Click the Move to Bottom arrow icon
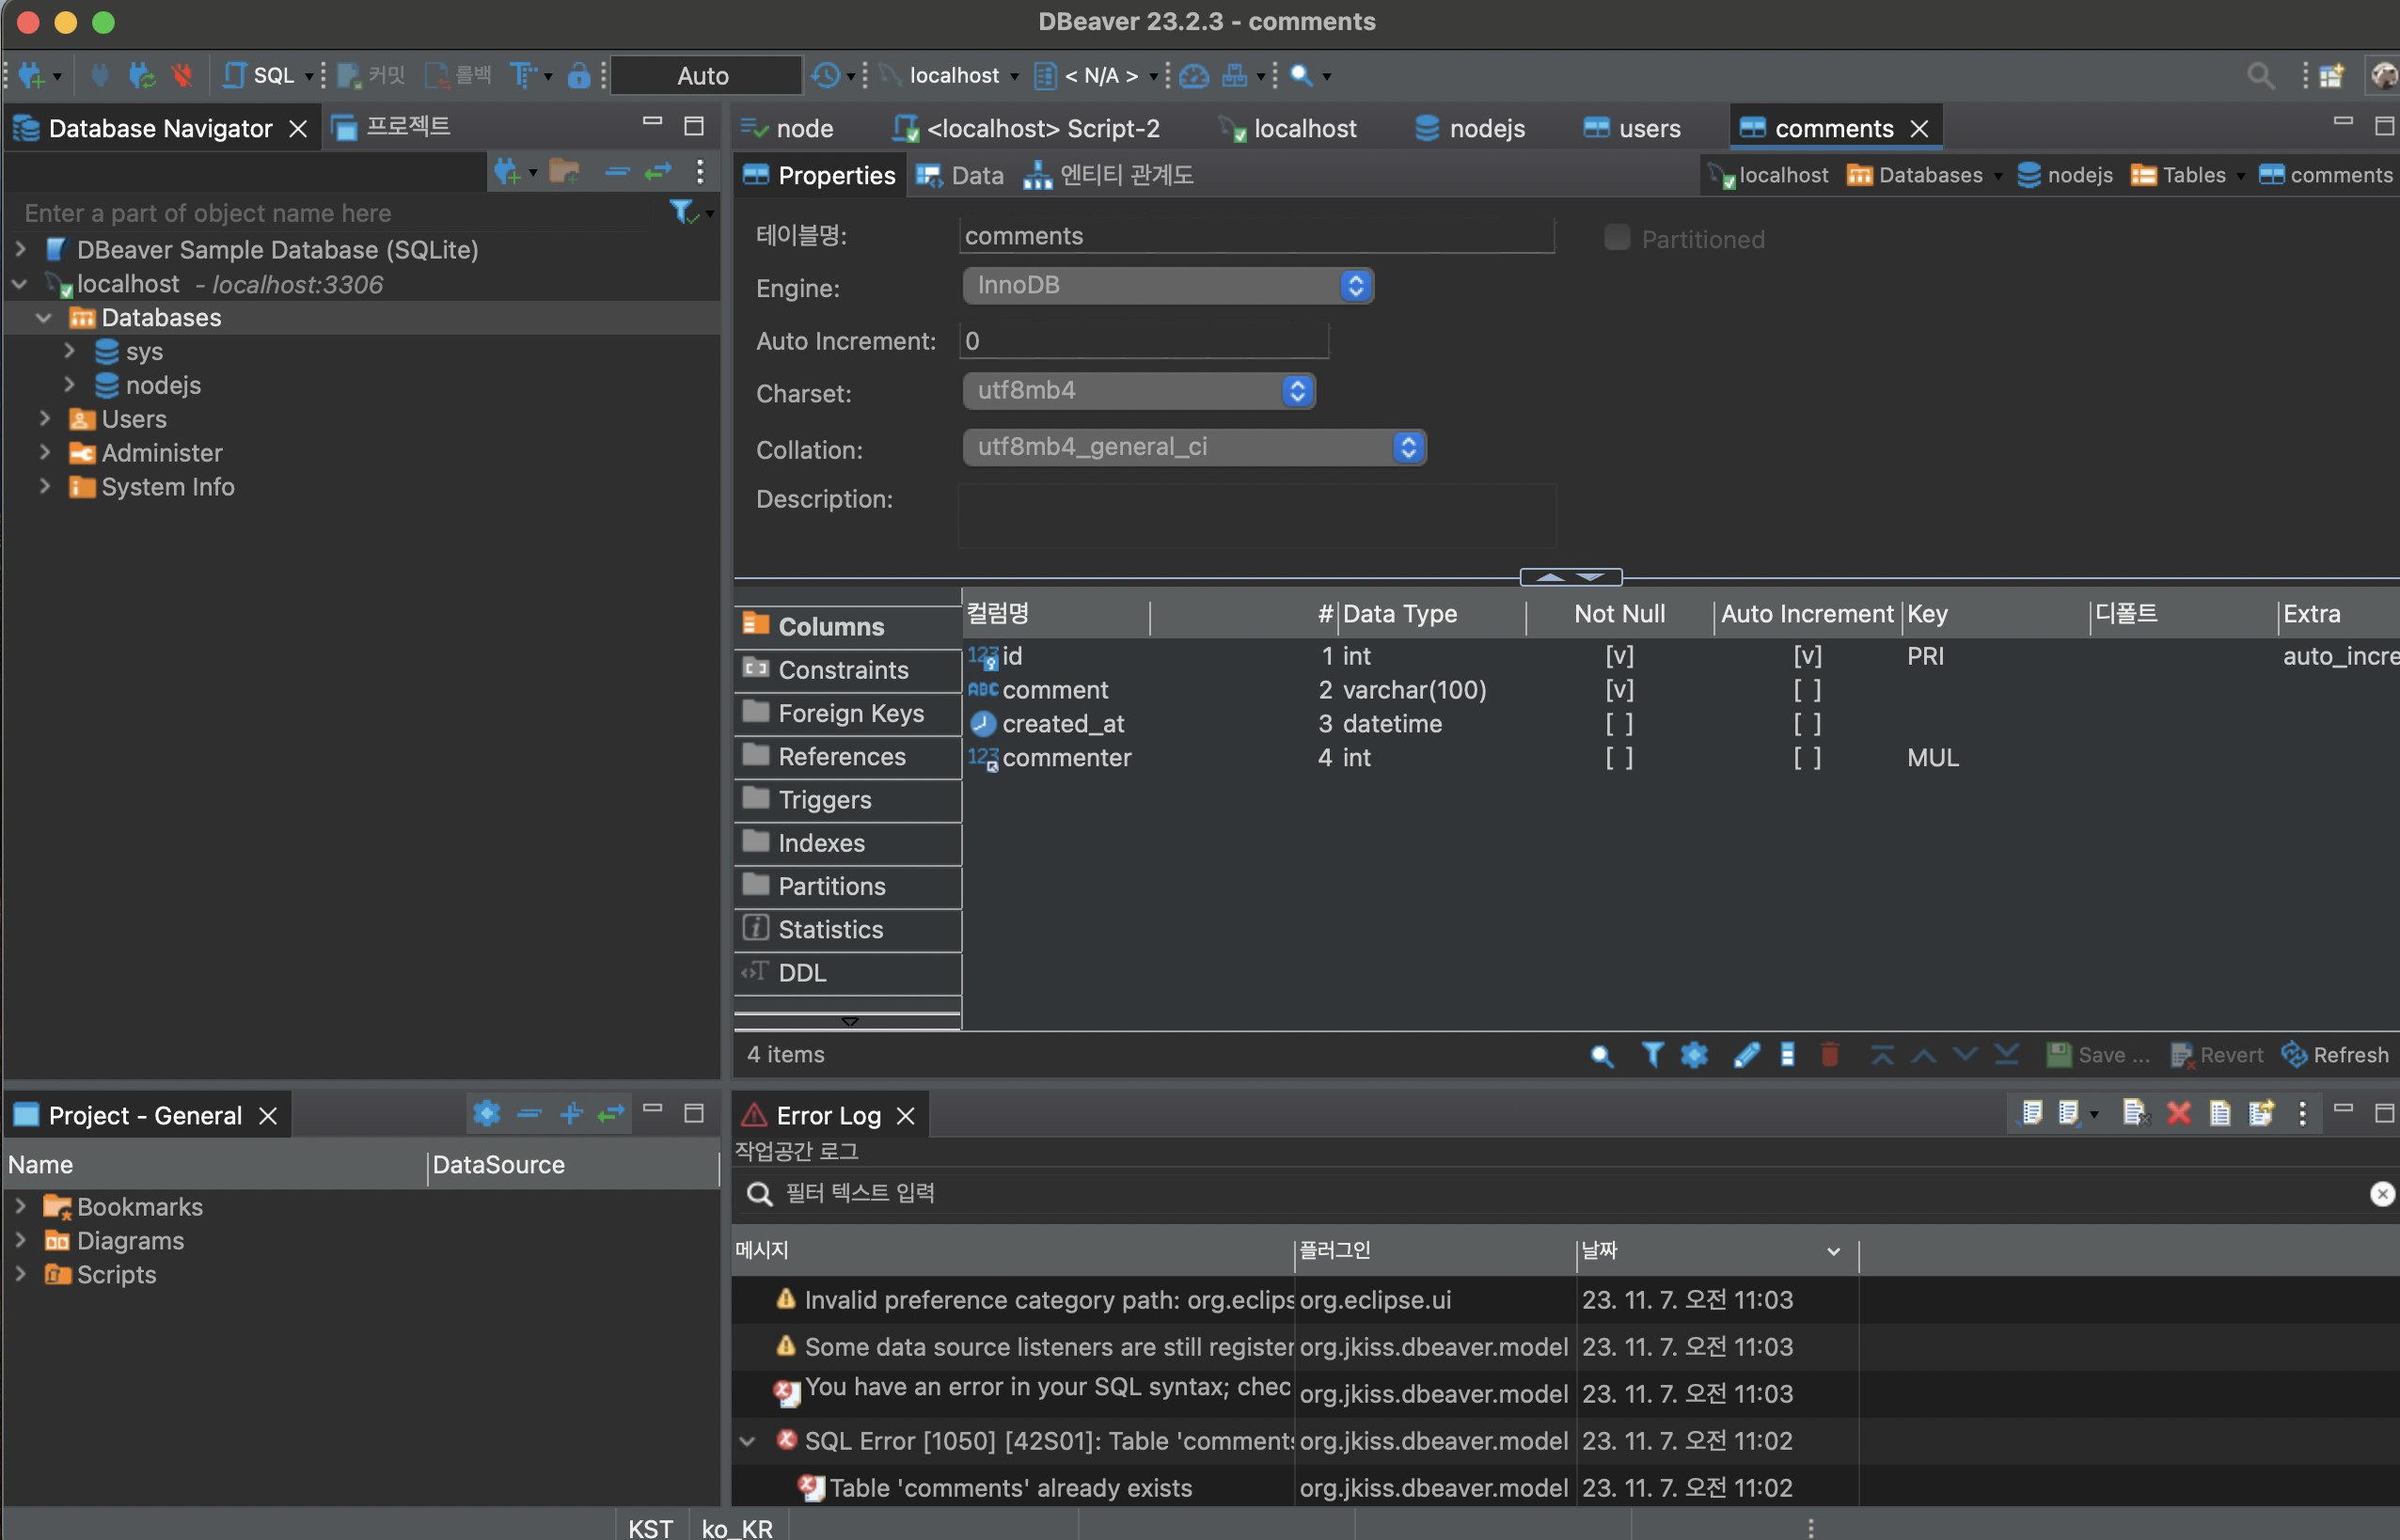 2006,1055
